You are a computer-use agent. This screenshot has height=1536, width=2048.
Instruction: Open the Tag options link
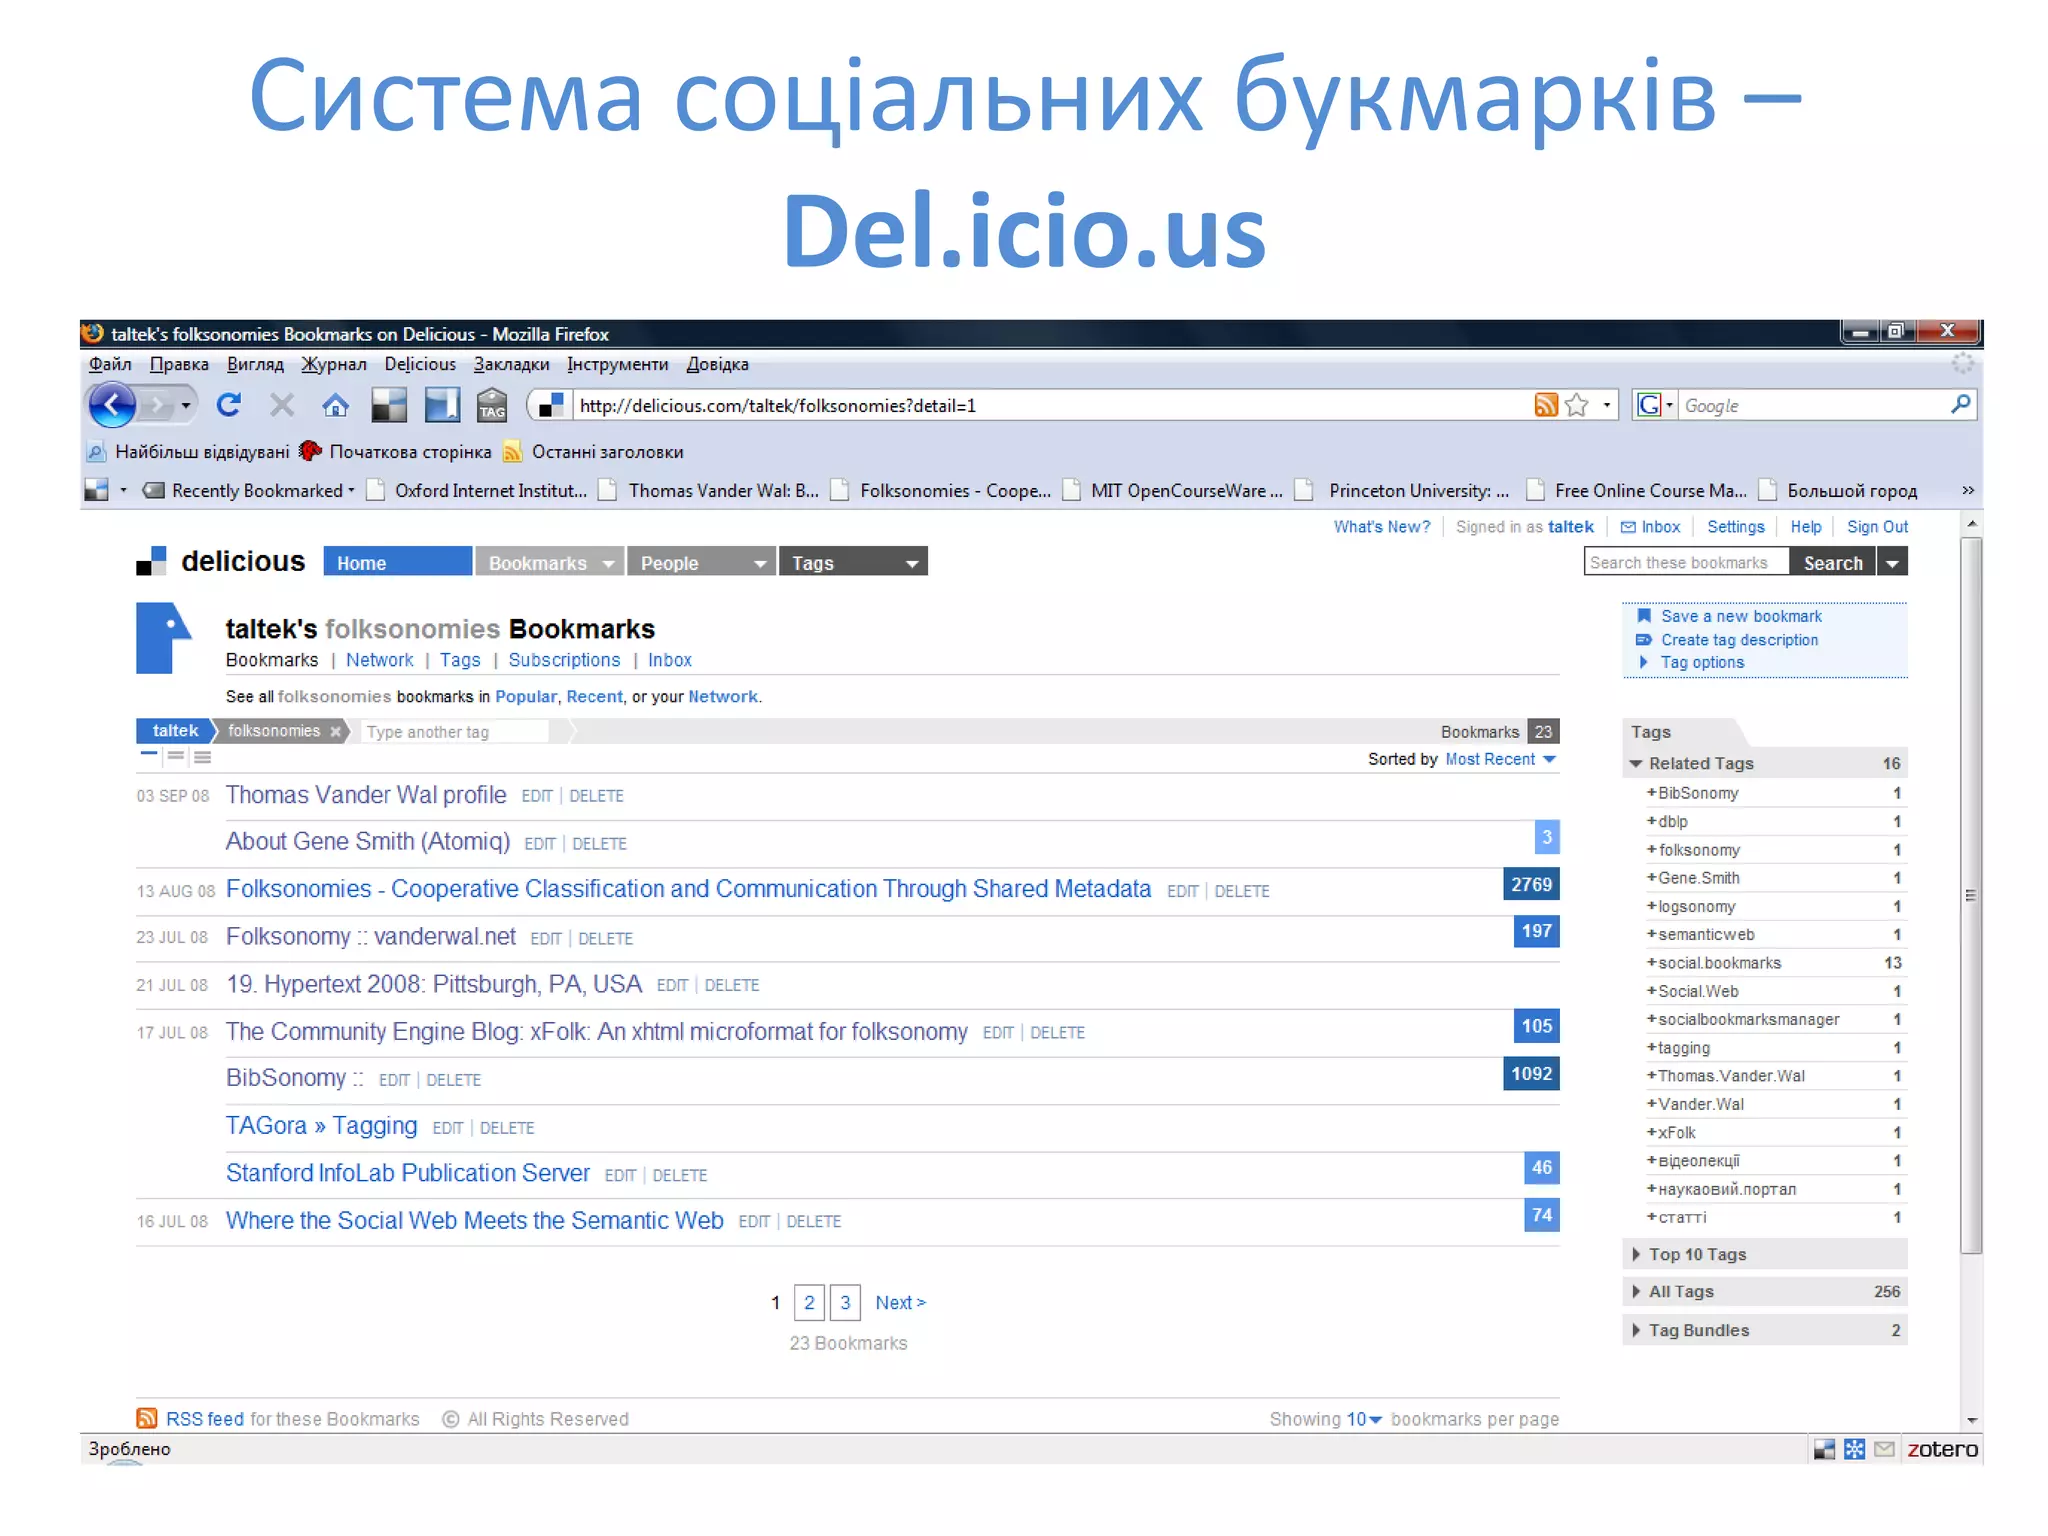point(1702,662)
